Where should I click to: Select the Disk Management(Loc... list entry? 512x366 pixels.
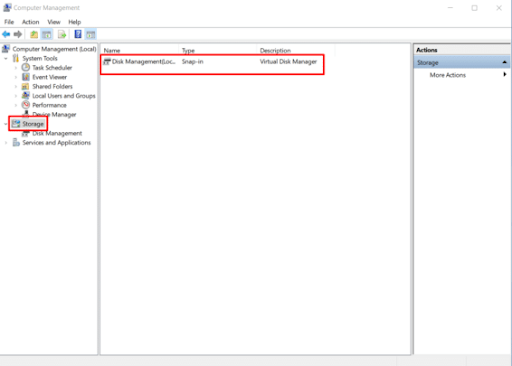tap(144, 62)
